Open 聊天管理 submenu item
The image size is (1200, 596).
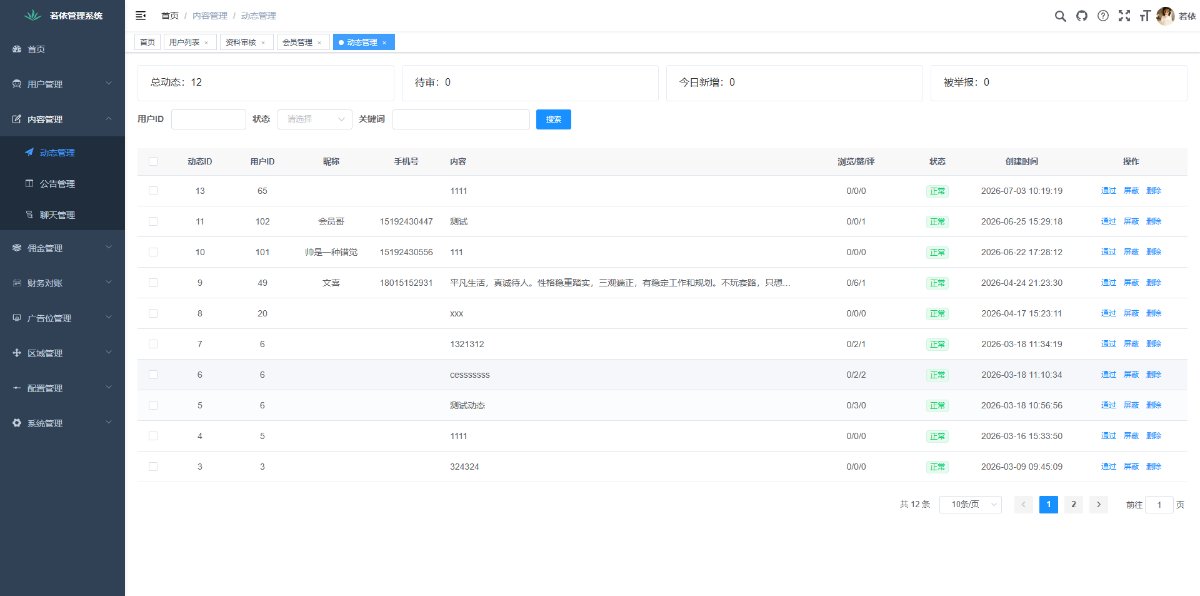[x=62, y=215]
